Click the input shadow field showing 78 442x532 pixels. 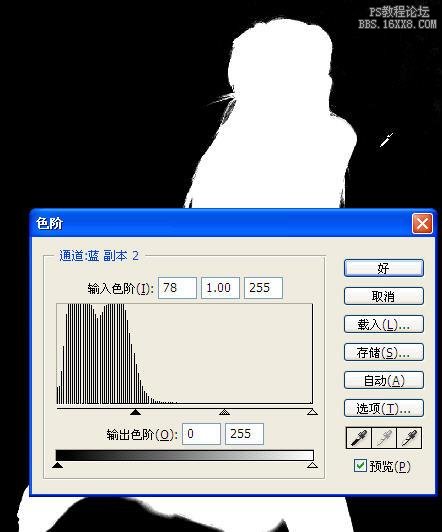(177, 288)
